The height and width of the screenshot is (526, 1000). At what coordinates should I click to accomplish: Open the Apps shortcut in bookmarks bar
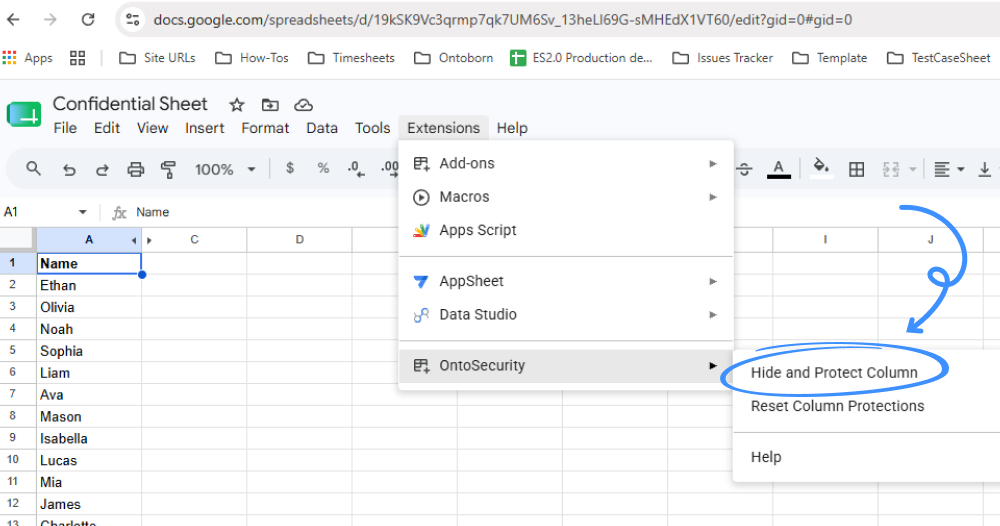(27, 58)
